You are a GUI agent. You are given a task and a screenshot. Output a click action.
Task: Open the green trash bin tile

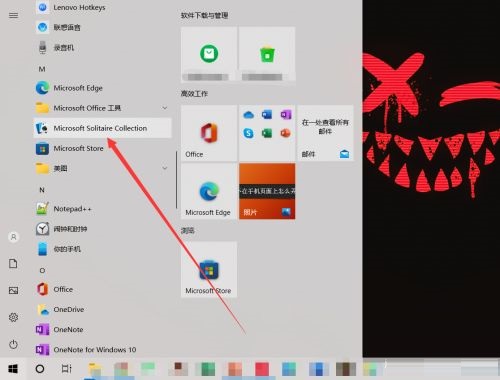click(267, 54)
